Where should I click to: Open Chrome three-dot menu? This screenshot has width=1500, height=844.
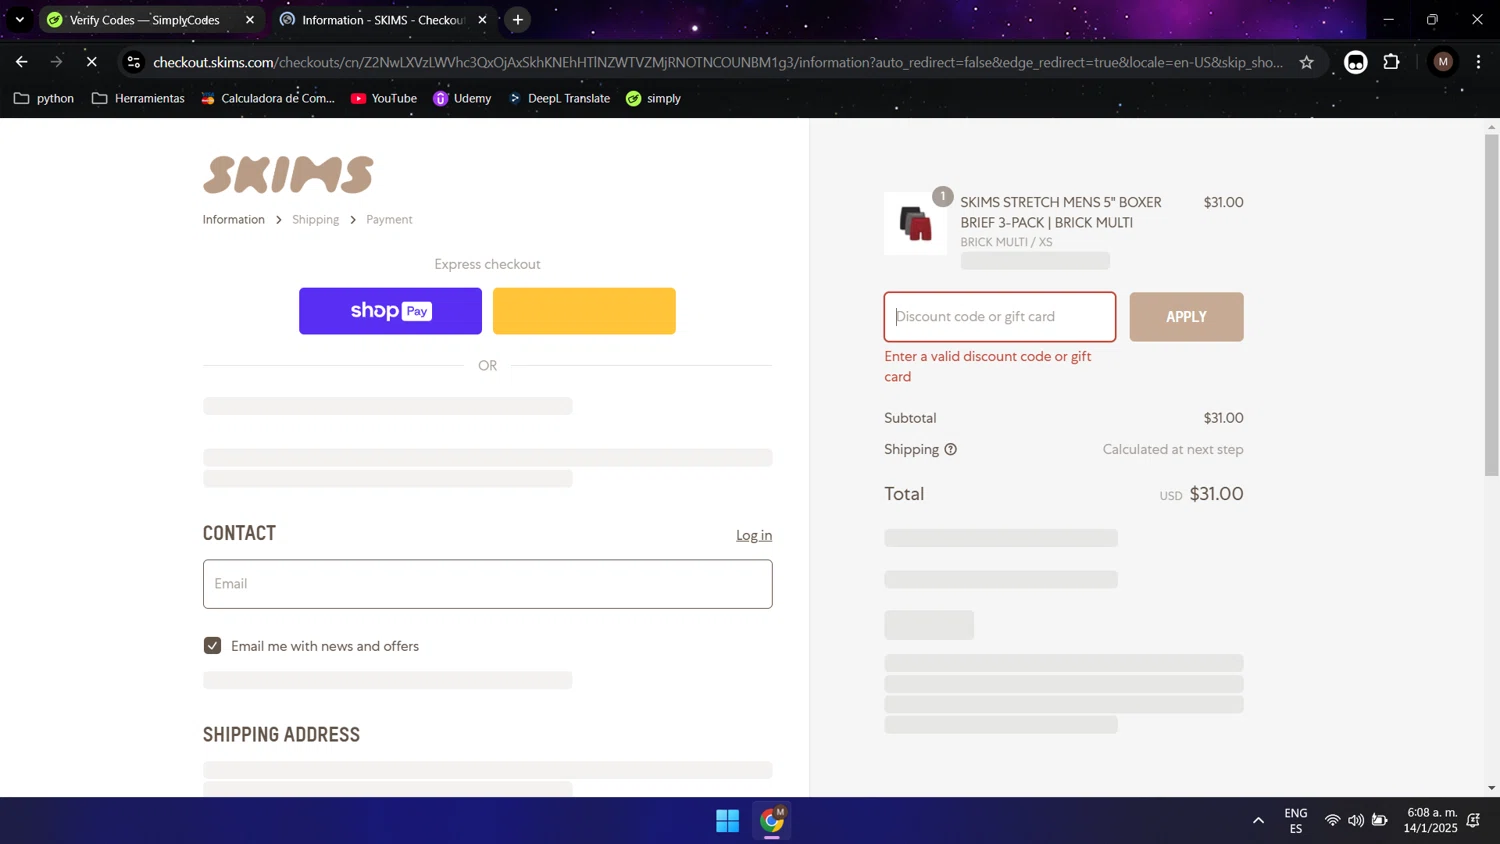click(x=1478, y=62)
